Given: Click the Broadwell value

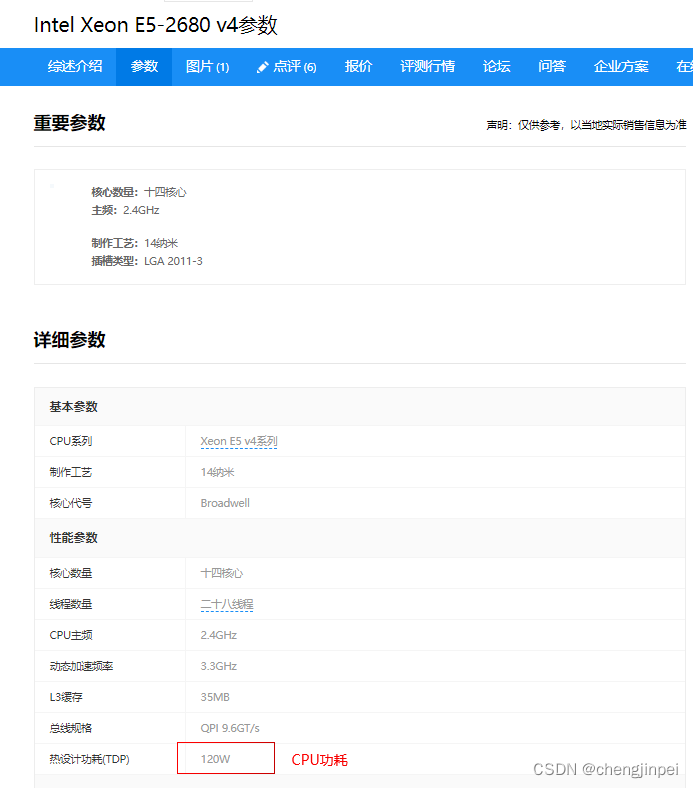Looking at the screenshot, I should coord(225,503).
